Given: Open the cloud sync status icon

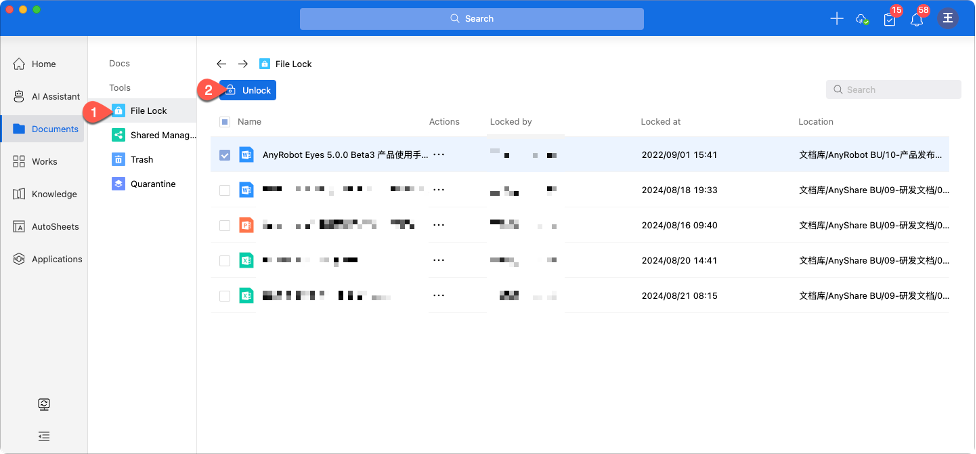Looking at the screenshot, I should click(x=862, y=19).
